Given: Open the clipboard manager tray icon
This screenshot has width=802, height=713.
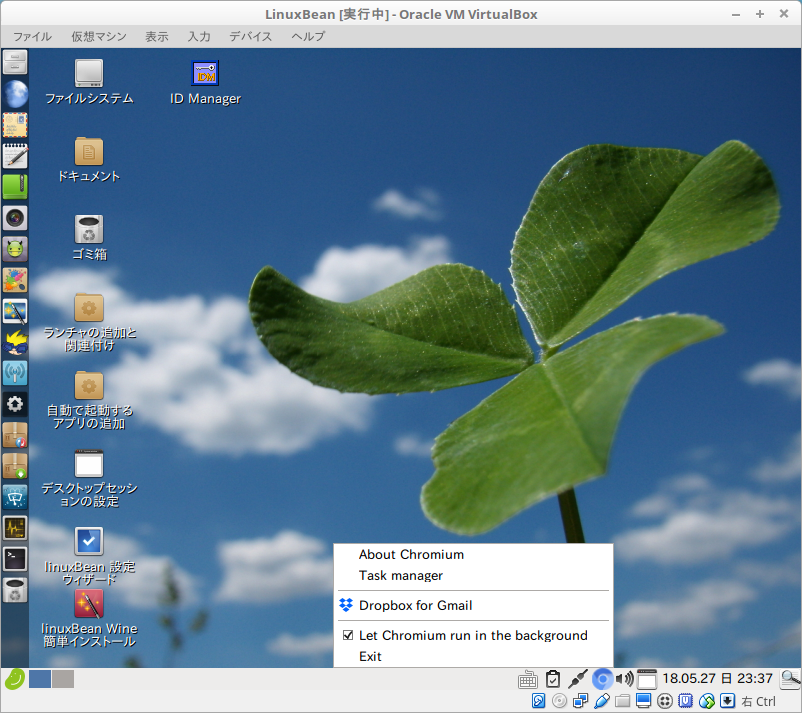Looking at the screenshot, I should (x=553, y=679).
